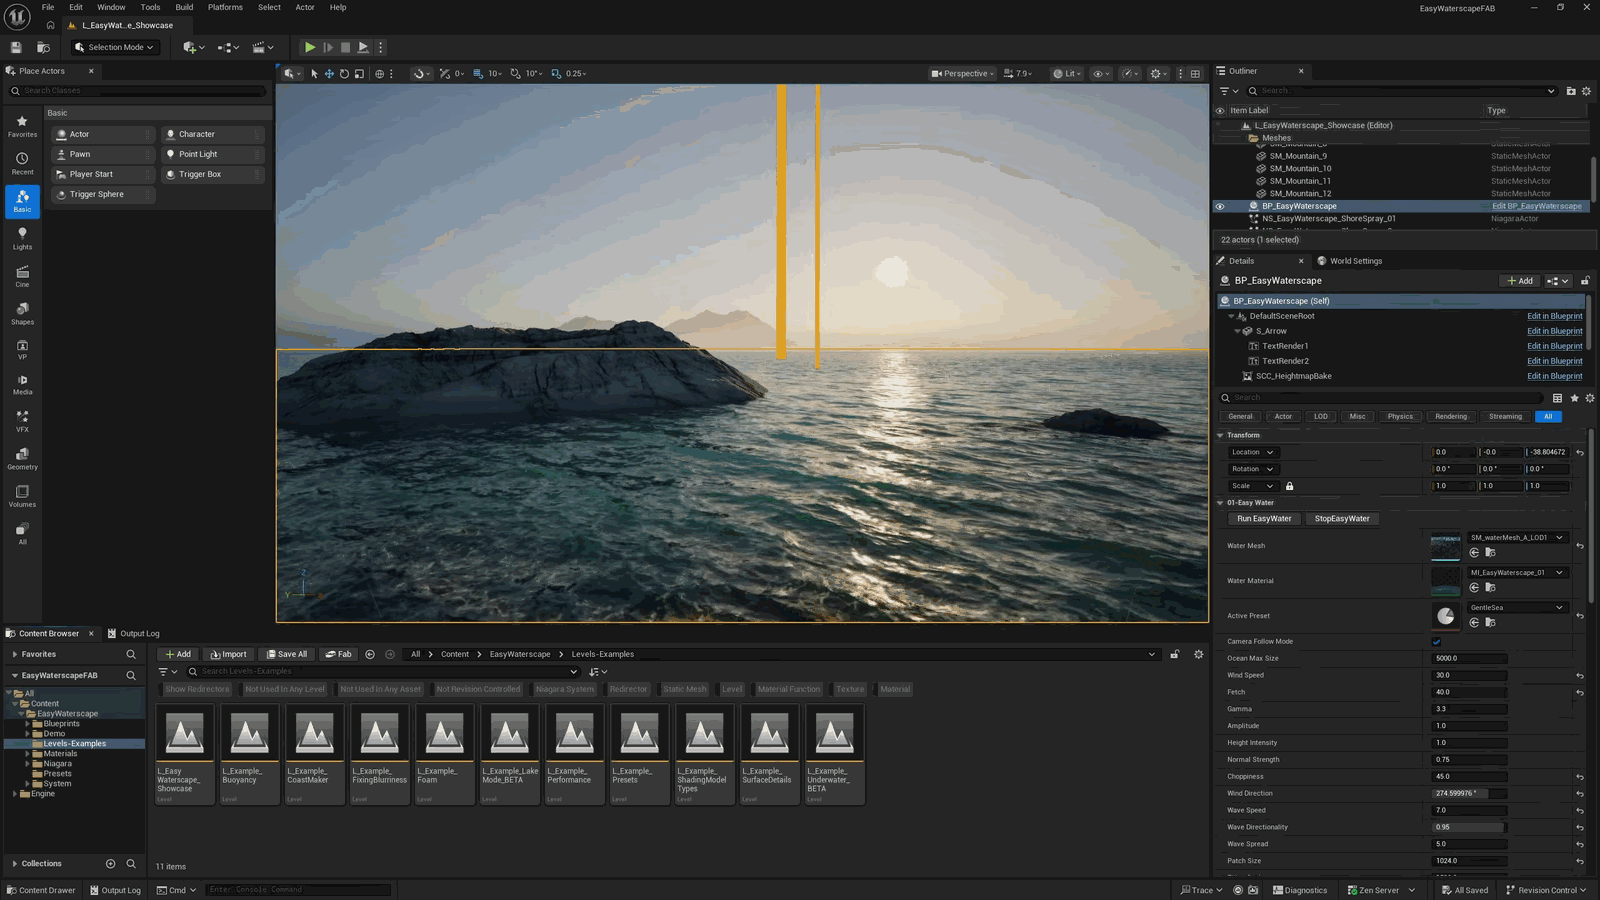1600x900 pixels.
Task: Open Cine category in Place Actors
Action: 22,276
